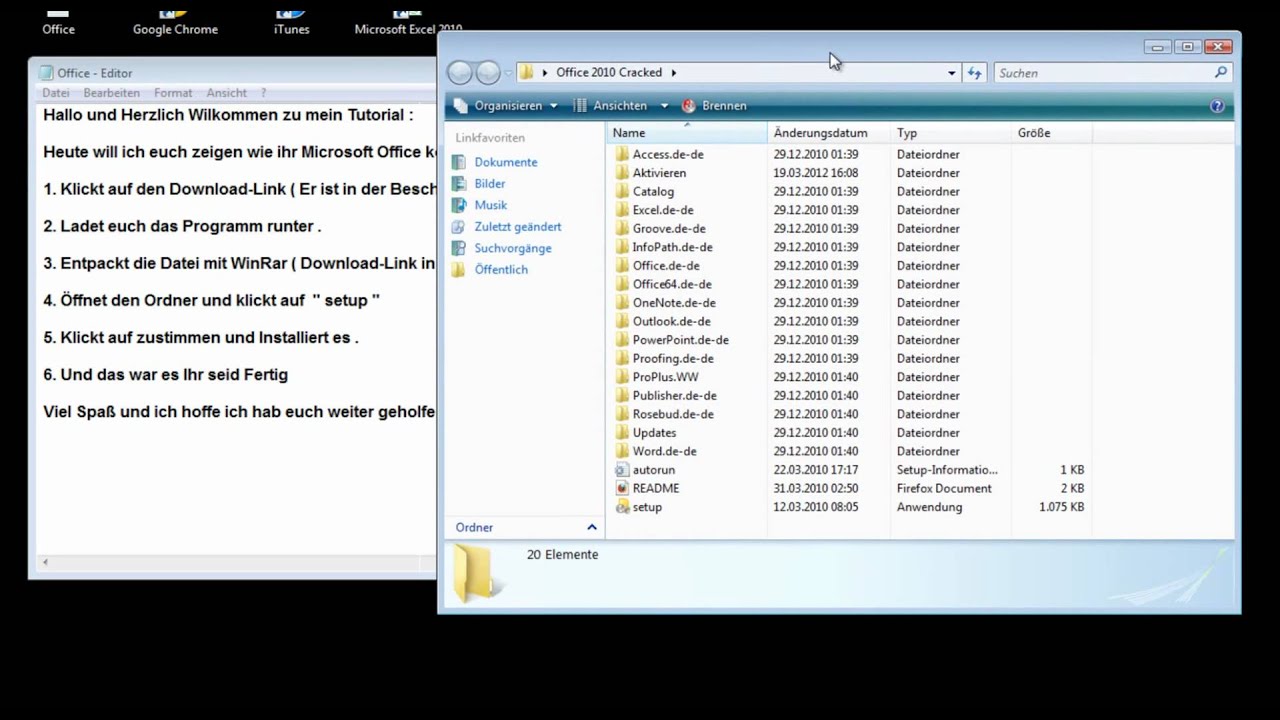Go forward with Explorer forward arrow

click(x=488, y=72)
